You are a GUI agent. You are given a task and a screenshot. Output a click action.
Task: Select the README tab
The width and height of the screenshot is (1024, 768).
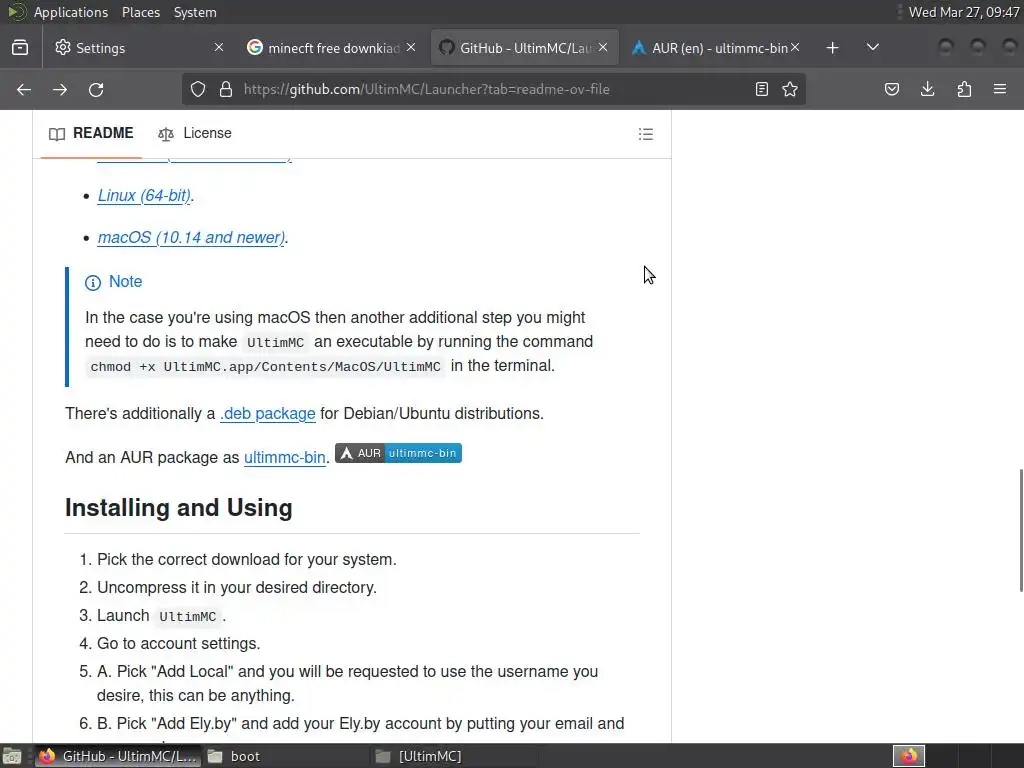pyautogui.click(x=91, y=133)
